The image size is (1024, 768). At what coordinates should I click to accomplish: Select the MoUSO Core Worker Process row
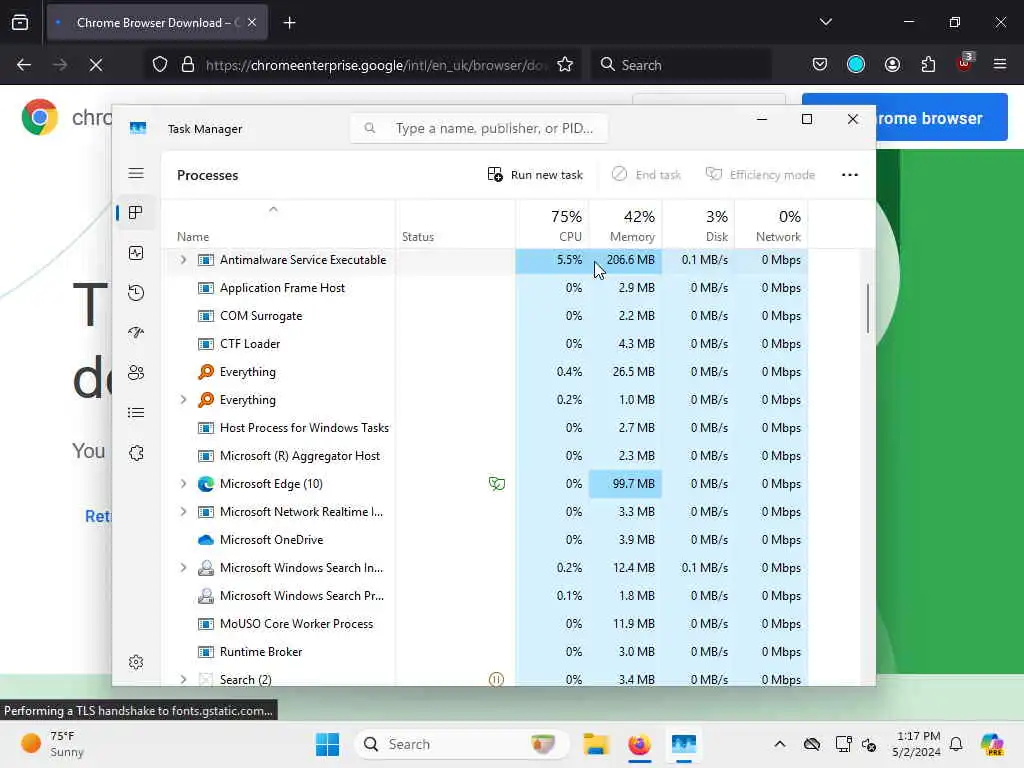tap(485, 624)
